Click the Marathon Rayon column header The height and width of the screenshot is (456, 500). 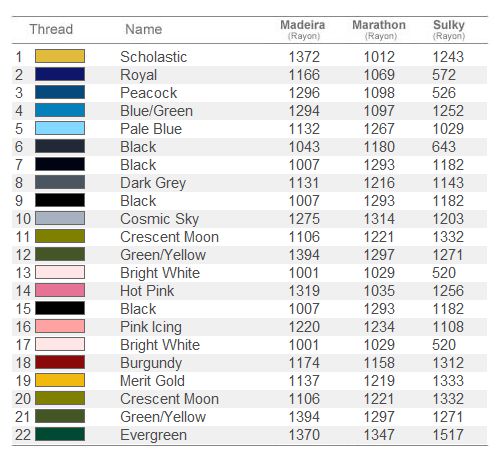point(379,30)
